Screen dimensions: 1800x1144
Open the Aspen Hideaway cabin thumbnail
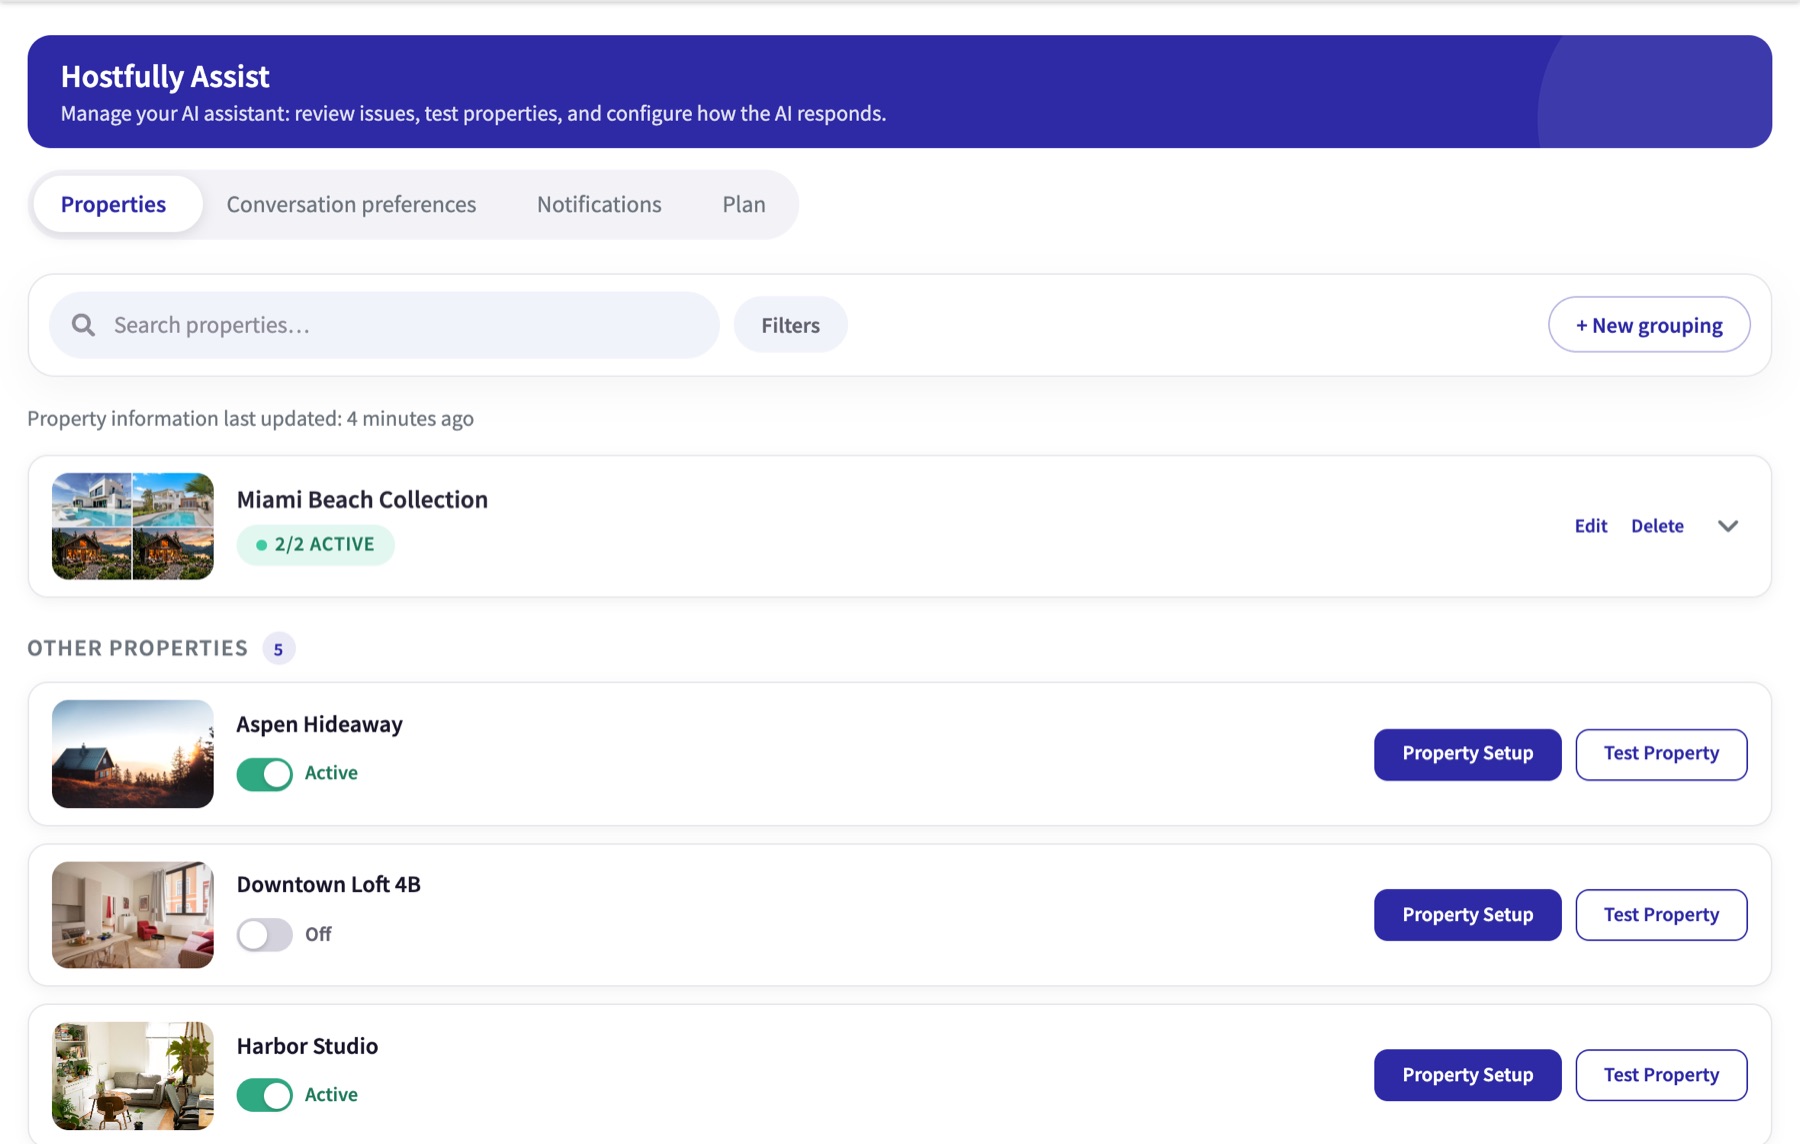click(133, 754)
